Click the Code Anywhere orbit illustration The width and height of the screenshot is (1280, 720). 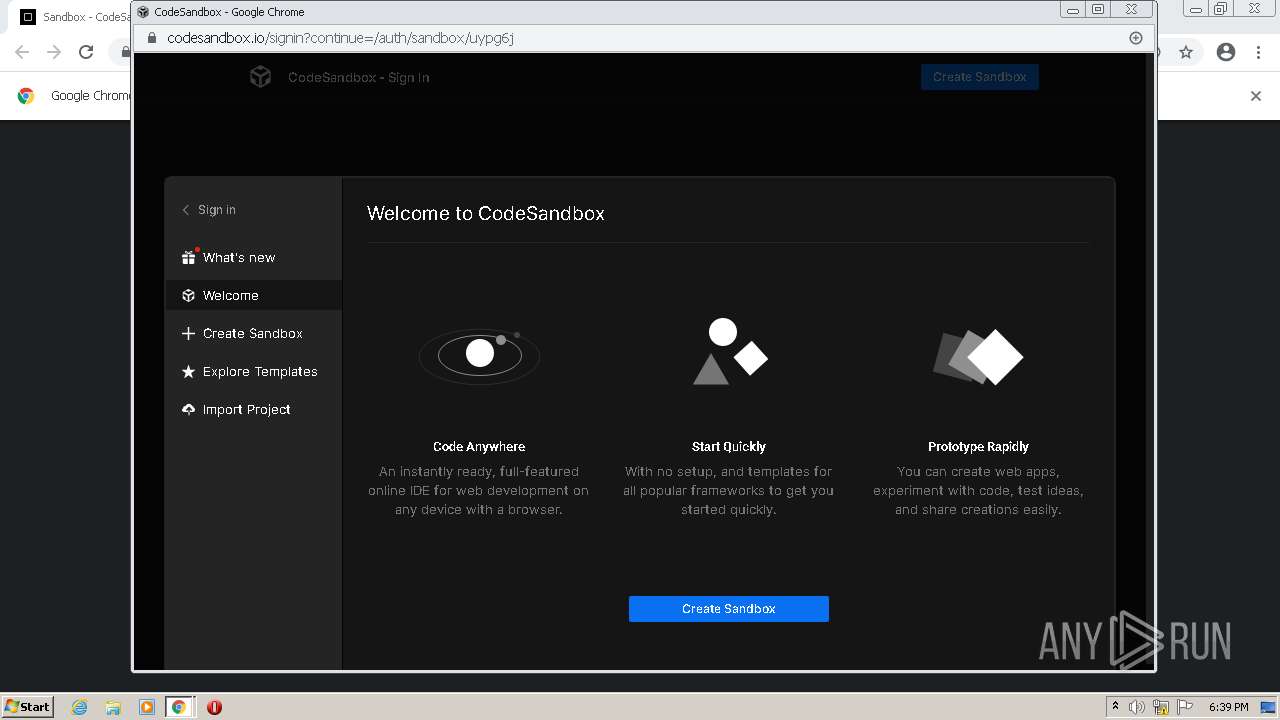pos(479,355)
